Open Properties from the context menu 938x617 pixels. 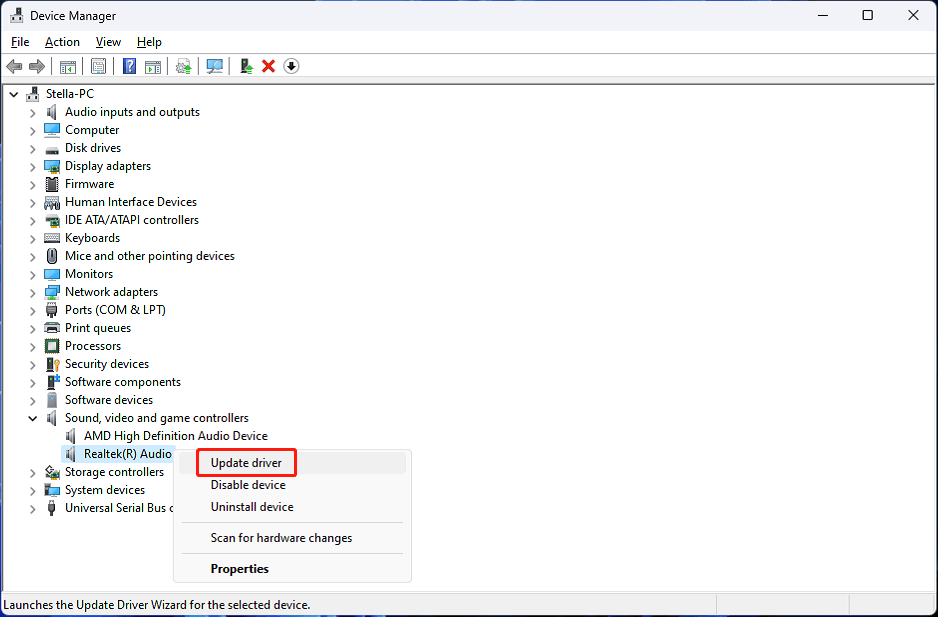point(239,568)
